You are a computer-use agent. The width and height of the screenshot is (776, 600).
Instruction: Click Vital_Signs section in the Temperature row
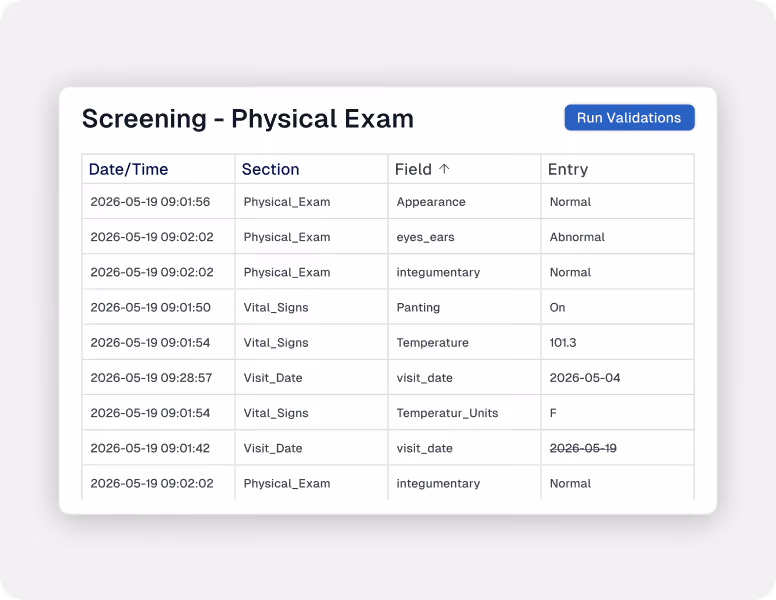coord(276,342)
